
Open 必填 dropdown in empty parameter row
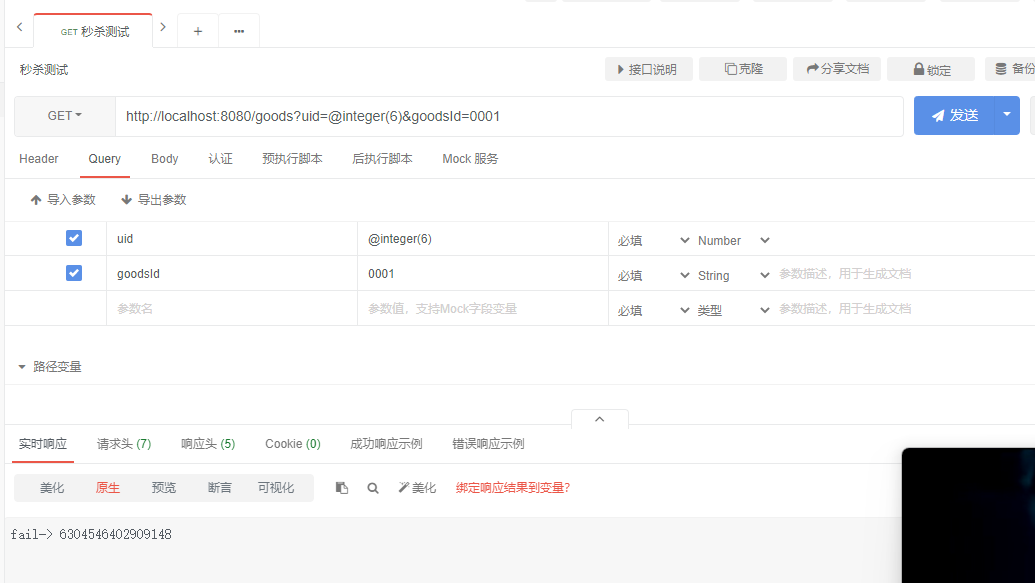[653, 310]
